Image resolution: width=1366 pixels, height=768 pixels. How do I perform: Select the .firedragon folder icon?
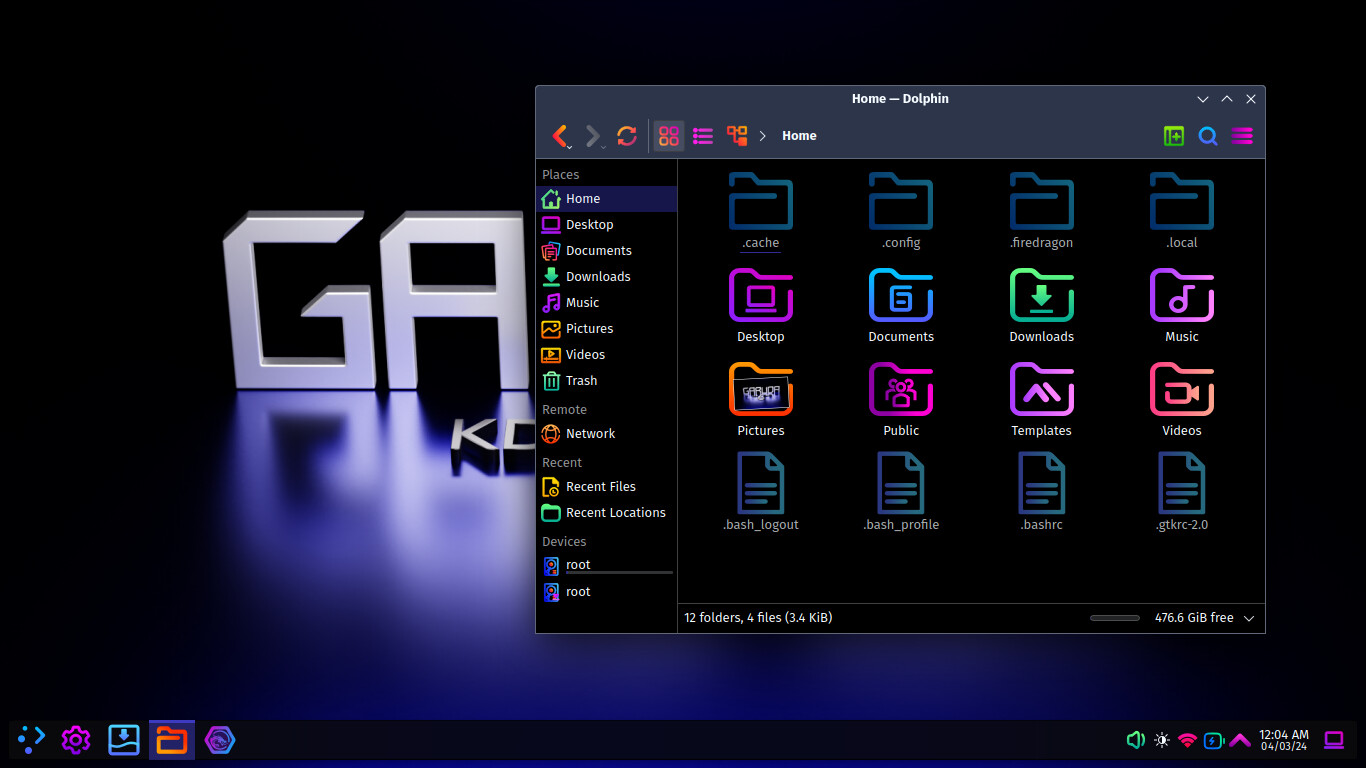coord(1041,201)
